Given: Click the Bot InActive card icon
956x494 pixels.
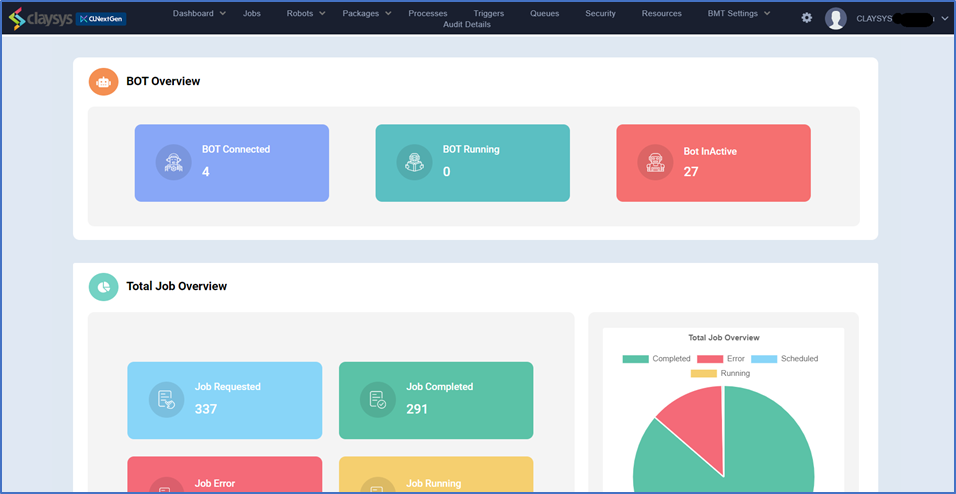Looking at the screenshot, I should tap(655, 162).
